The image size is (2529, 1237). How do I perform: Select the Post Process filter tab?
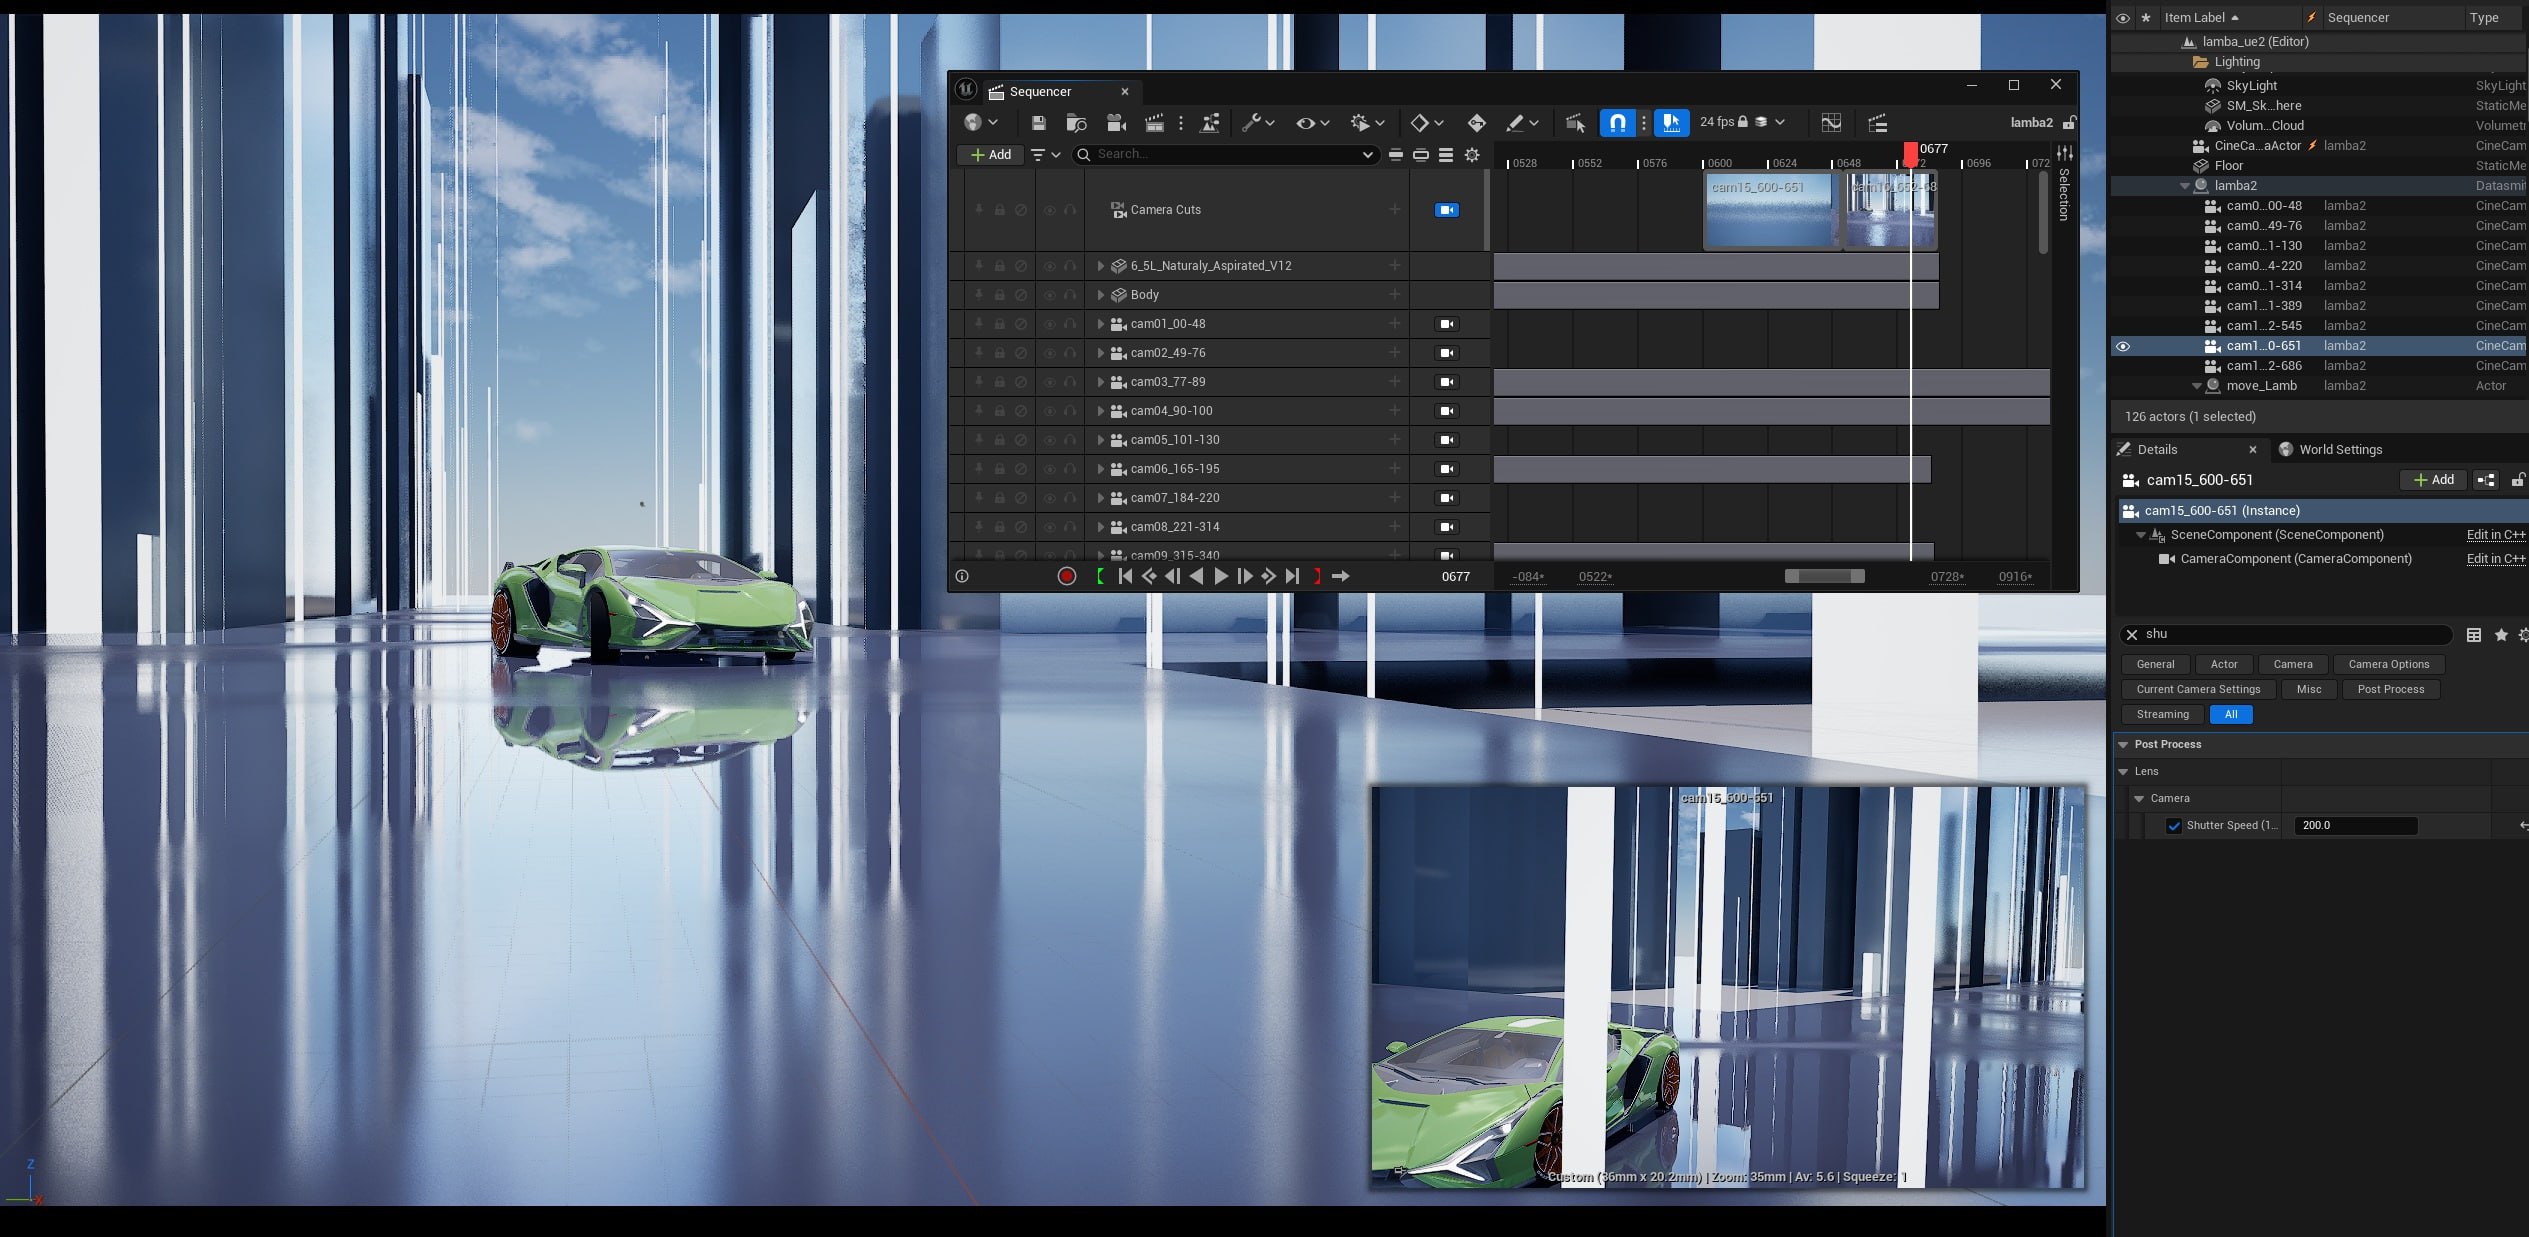tap(2390, 690)
